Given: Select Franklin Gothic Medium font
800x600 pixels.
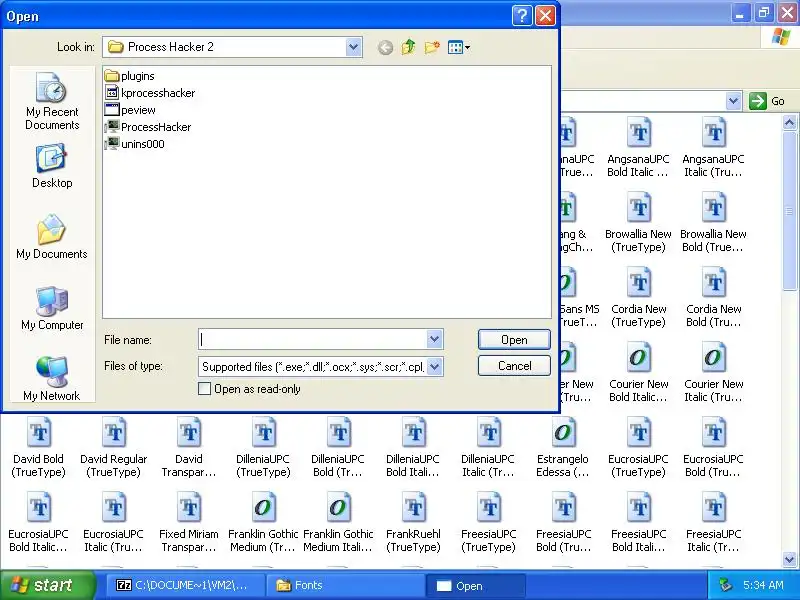Looking at the screenshot, I should [263, 522].
